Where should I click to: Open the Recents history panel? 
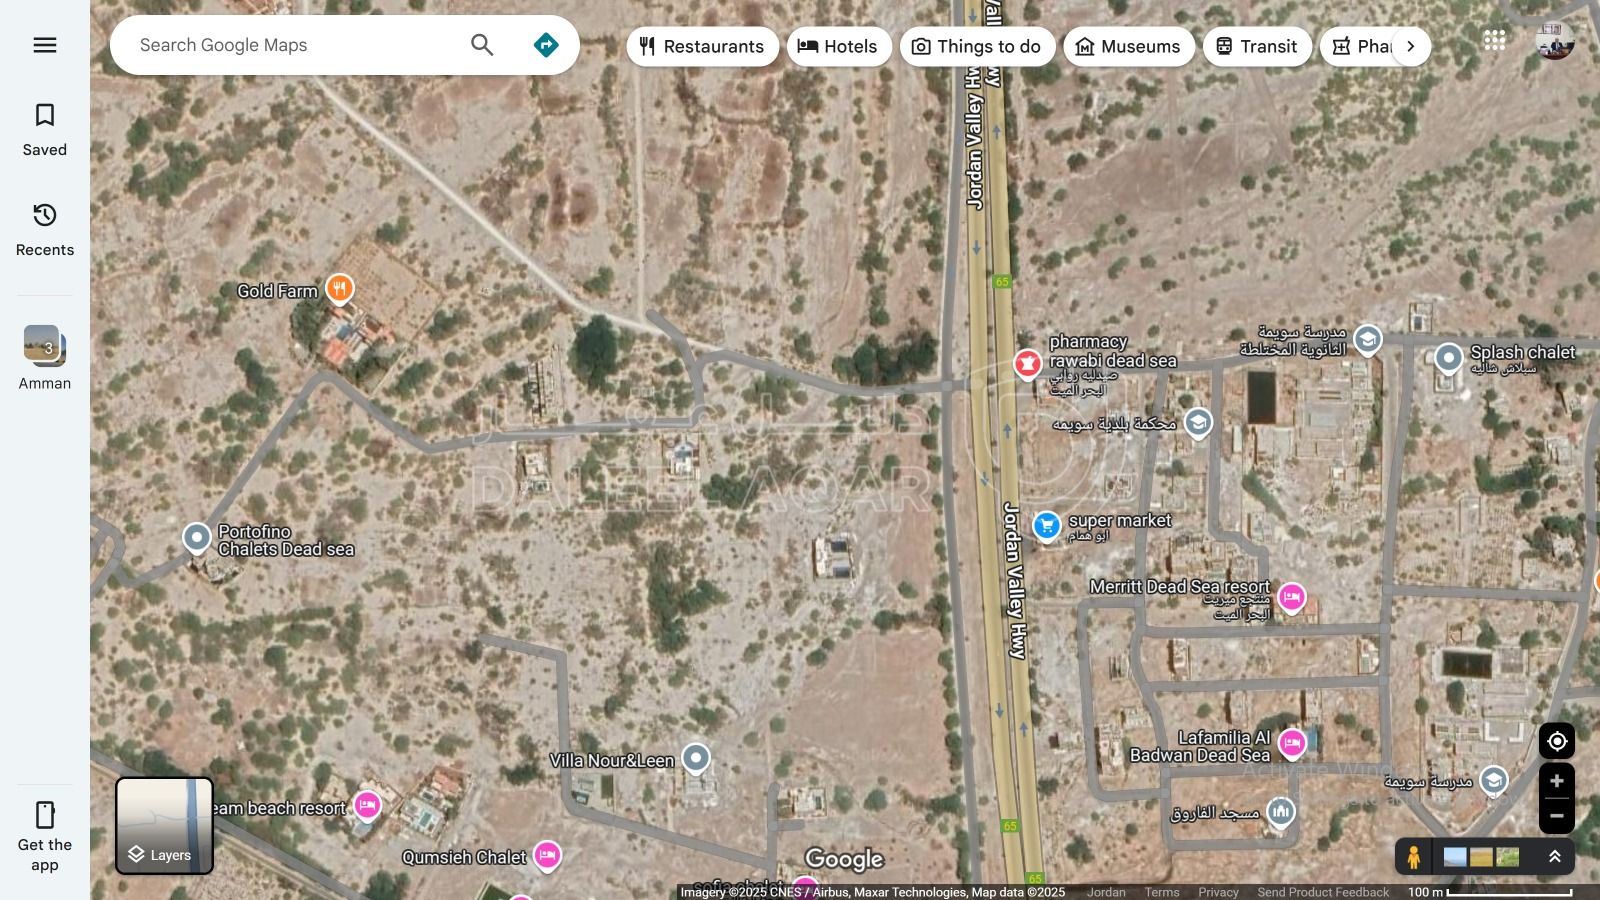(x=45, y=230)
